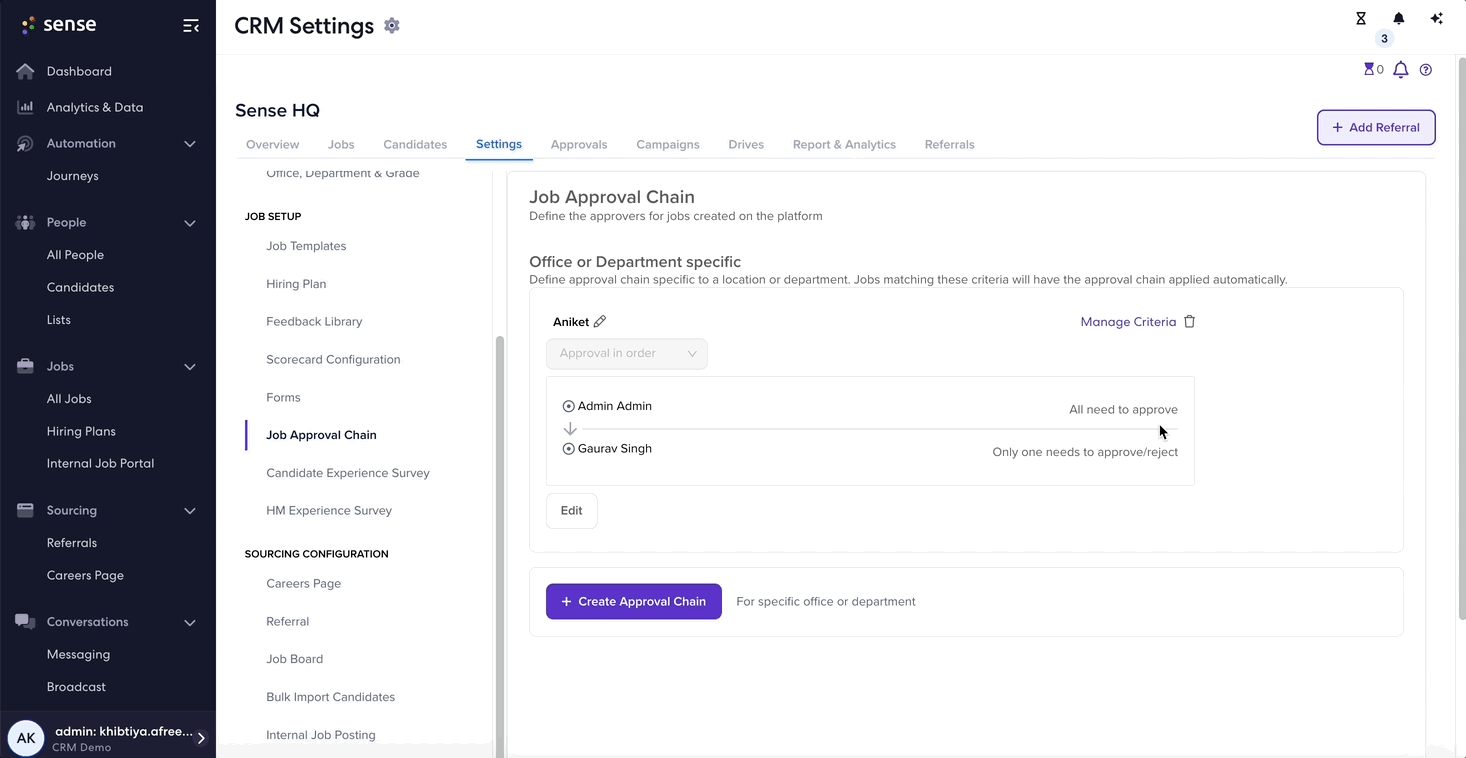Switch to the top Referrals tab
Screen dimensions: 1466x758
(950, 145)
